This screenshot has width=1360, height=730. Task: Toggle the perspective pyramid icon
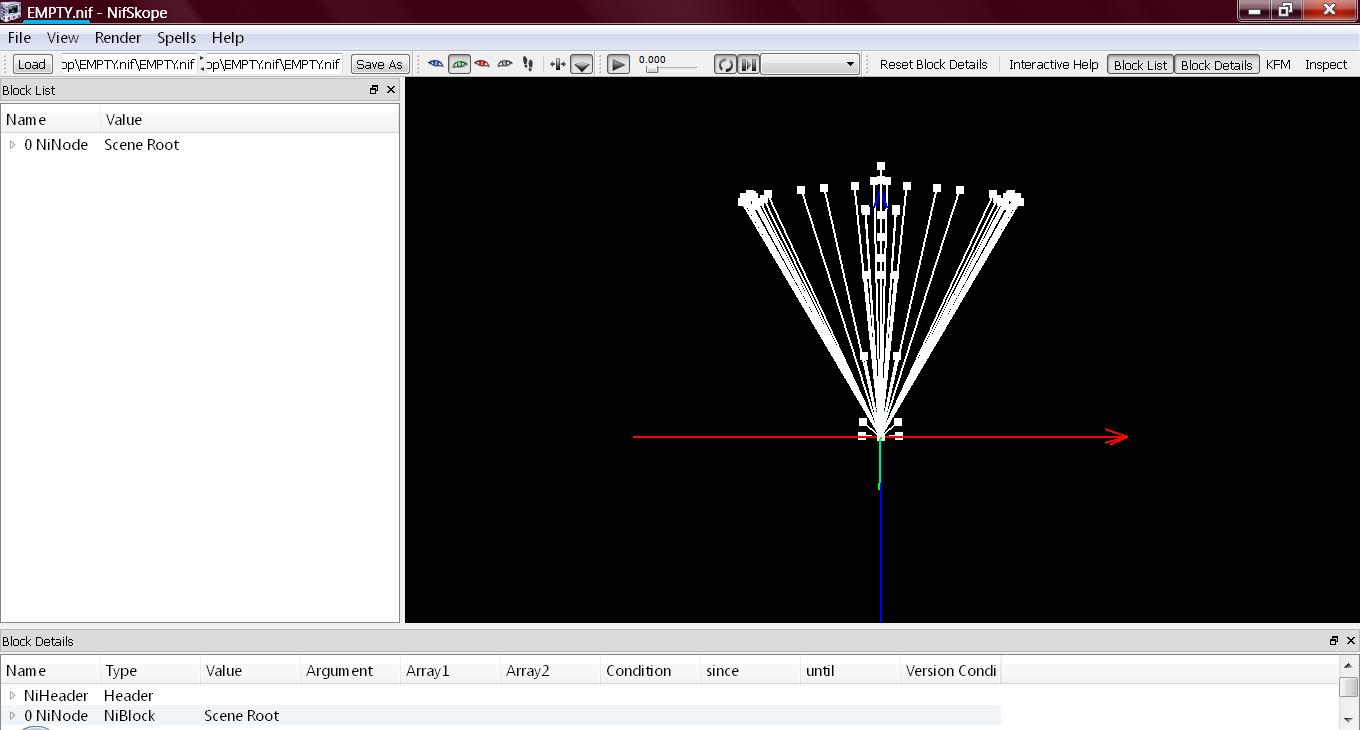[x=582, y=65]
